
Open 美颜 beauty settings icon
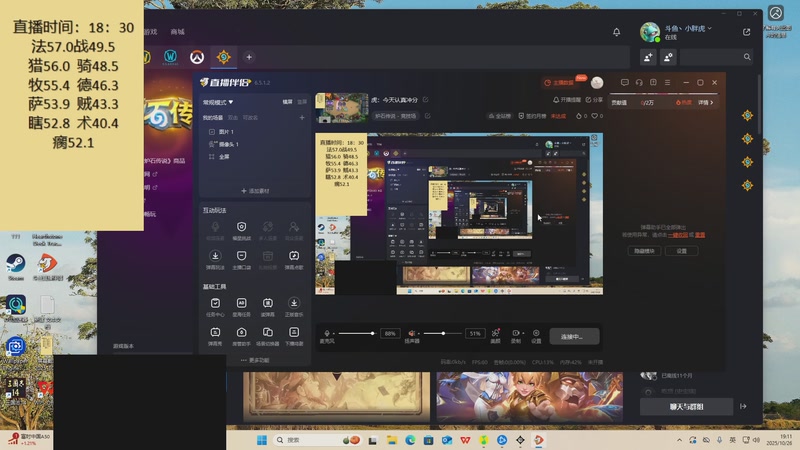pyautogui.click(x=495, y=333)
